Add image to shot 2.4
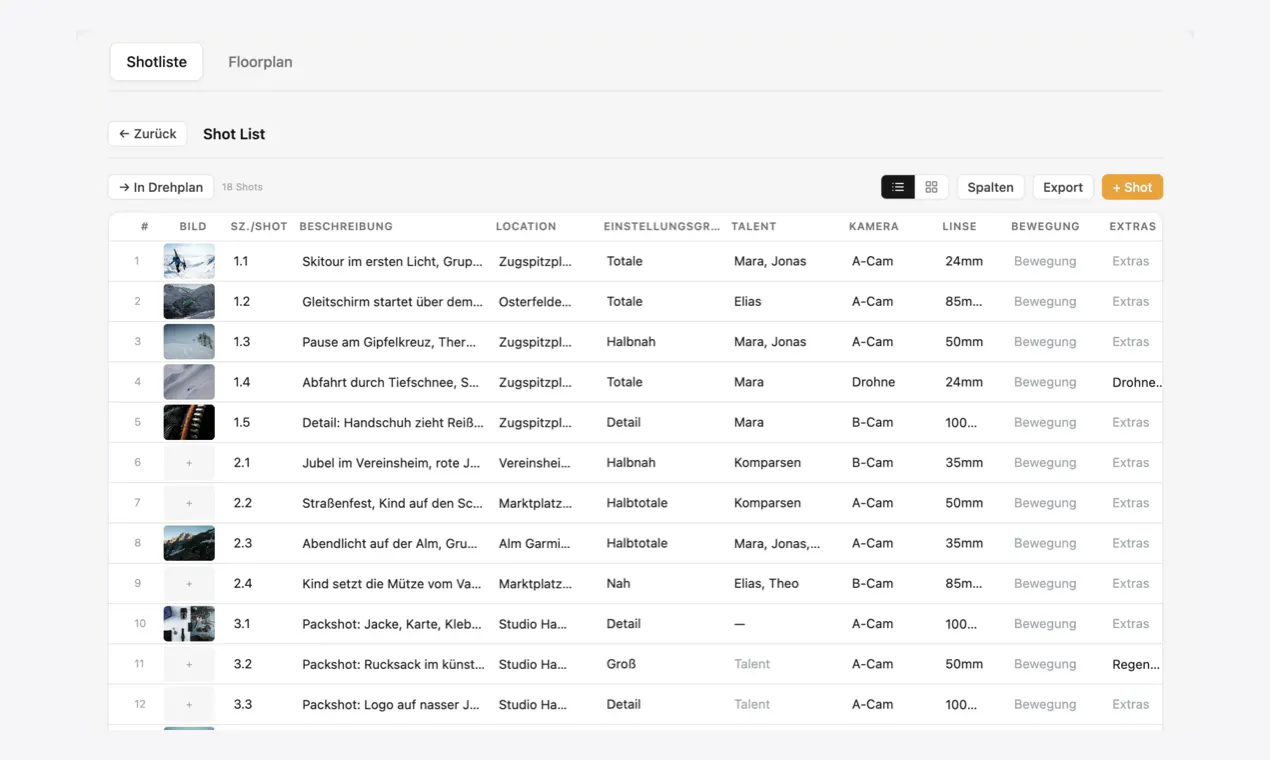Image resolution: width=1270 pixels, height=760 pixels. 189,584
